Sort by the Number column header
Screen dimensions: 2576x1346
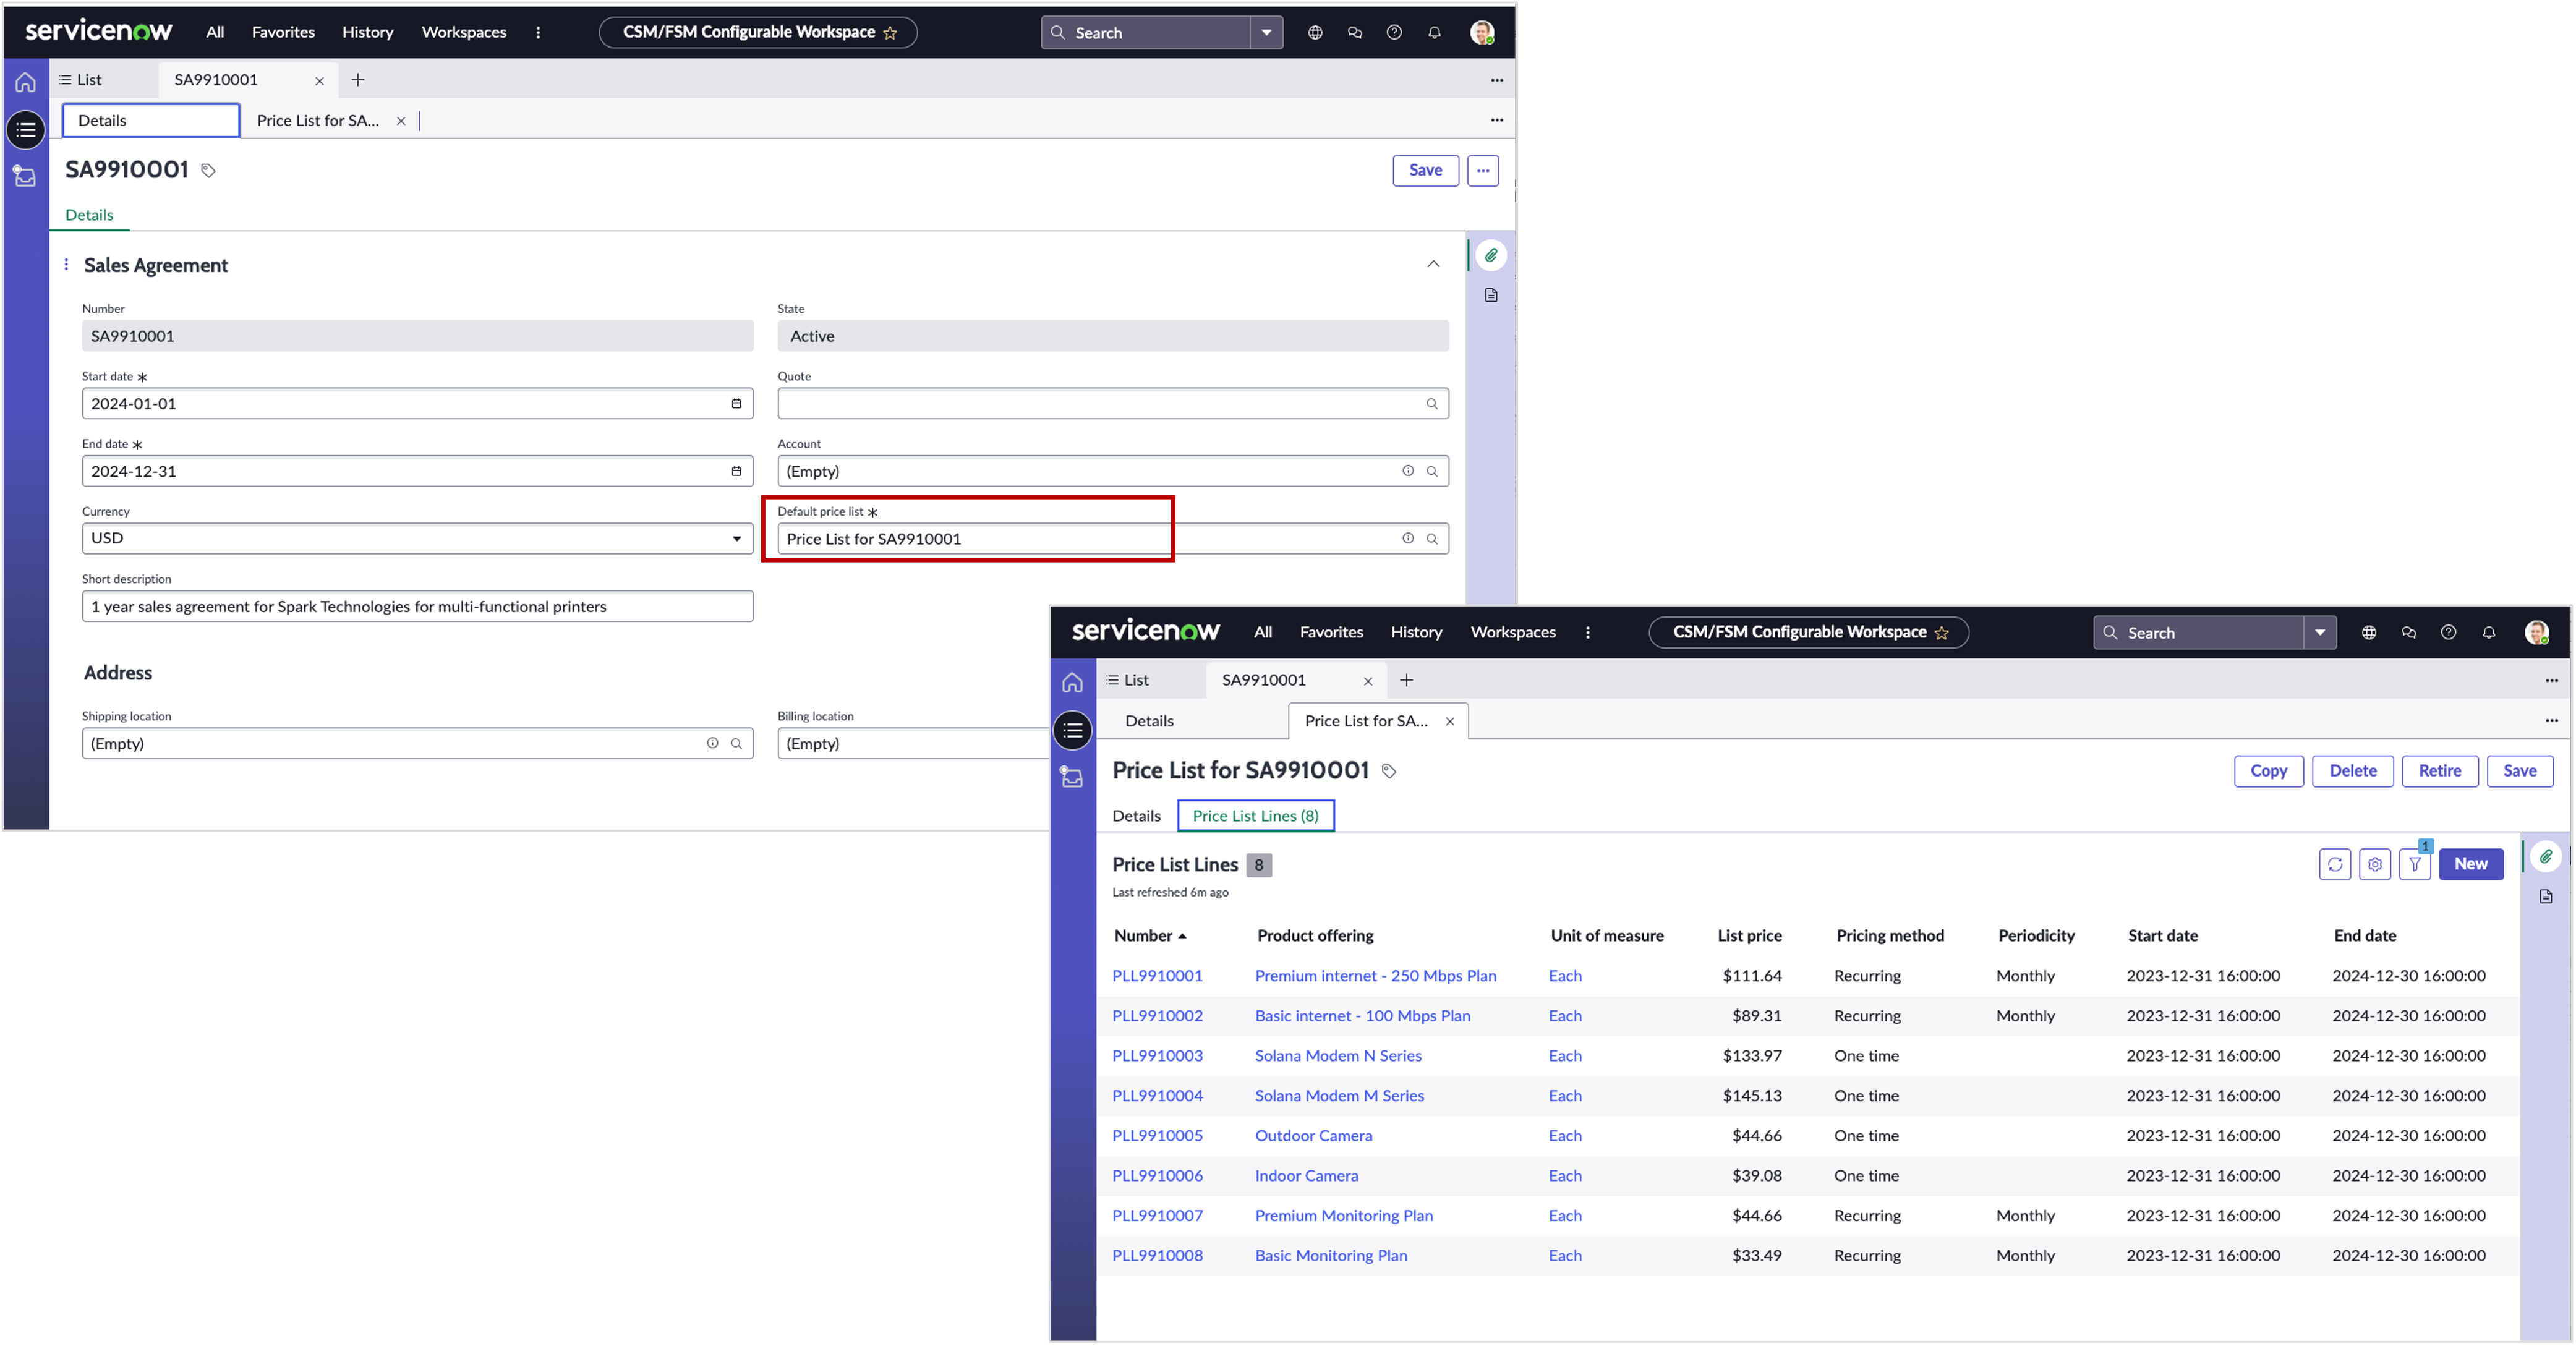click(1150, 936)
